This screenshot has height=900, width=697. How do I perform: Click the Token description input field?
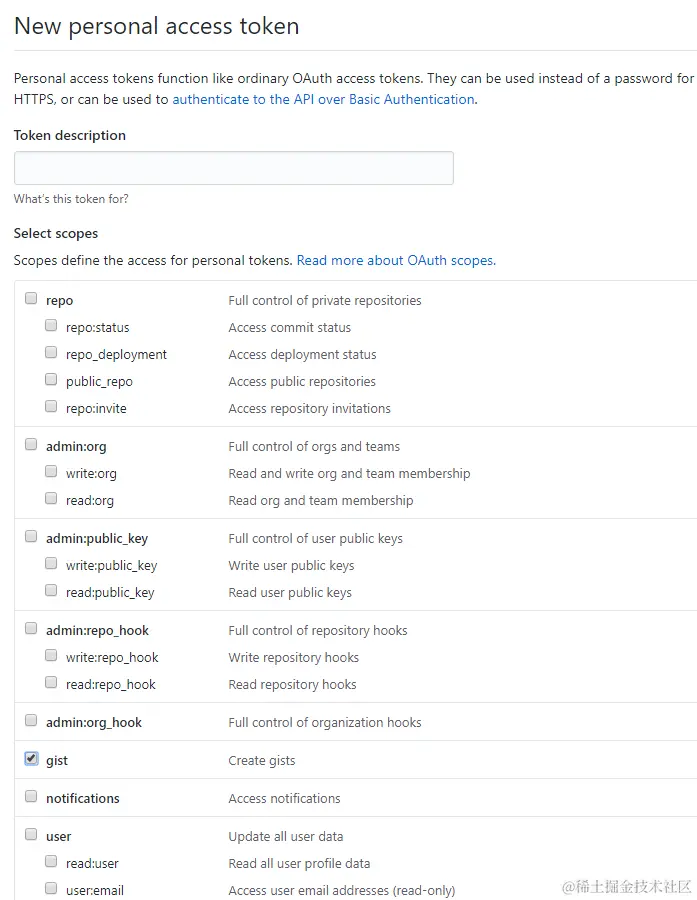233,168
